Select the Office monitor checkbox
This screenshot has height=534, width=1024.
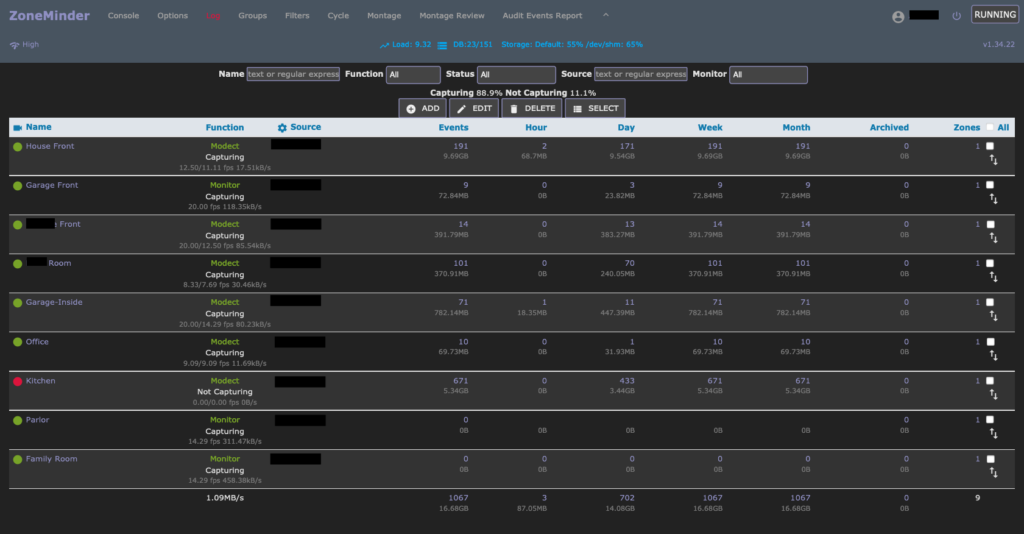tap(989, 341)
